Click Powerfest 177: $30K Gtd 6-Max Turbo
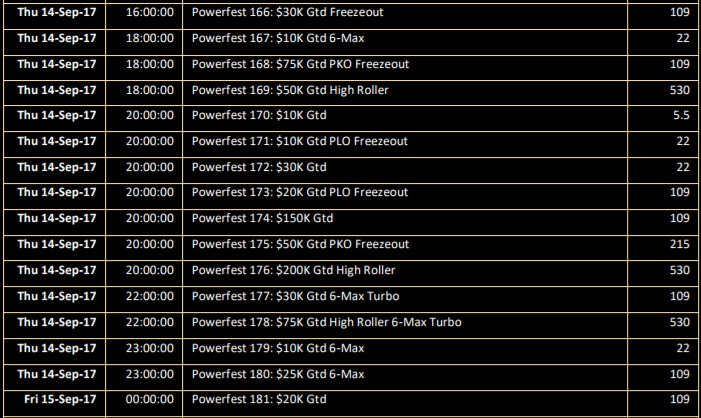 point(296,296)
